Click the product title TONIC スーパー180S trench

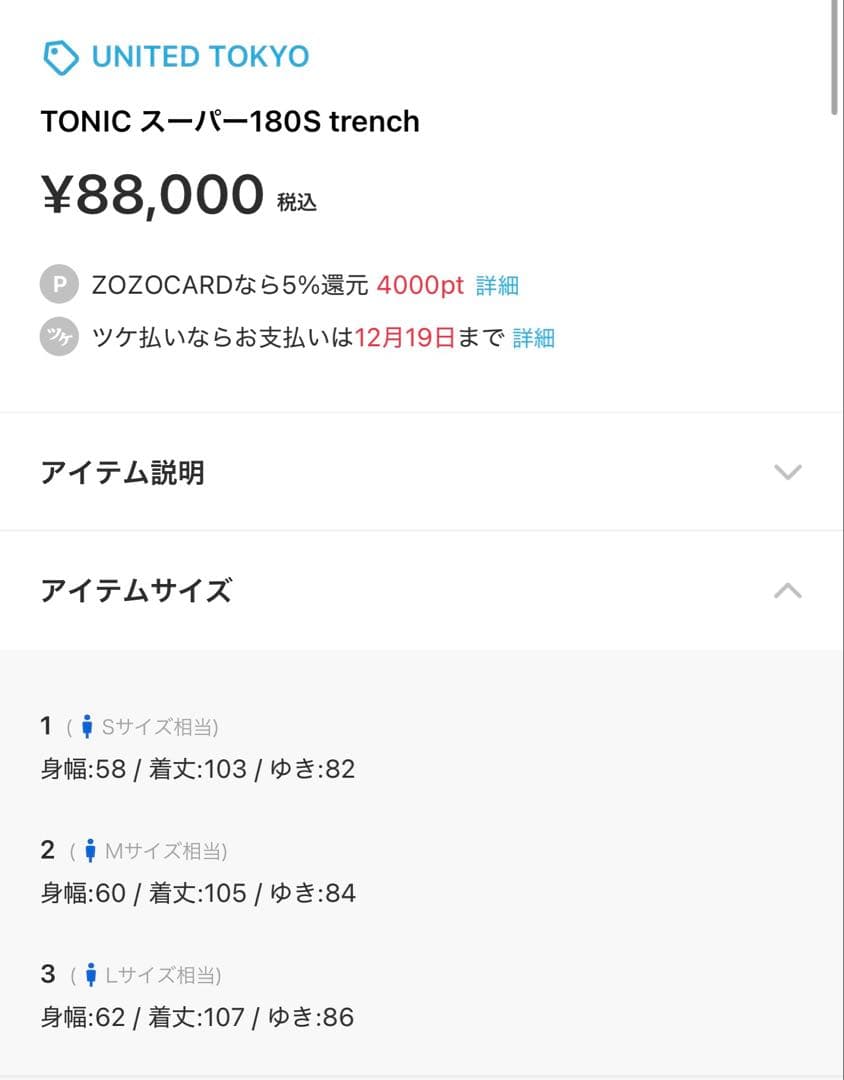coord(230,122)
